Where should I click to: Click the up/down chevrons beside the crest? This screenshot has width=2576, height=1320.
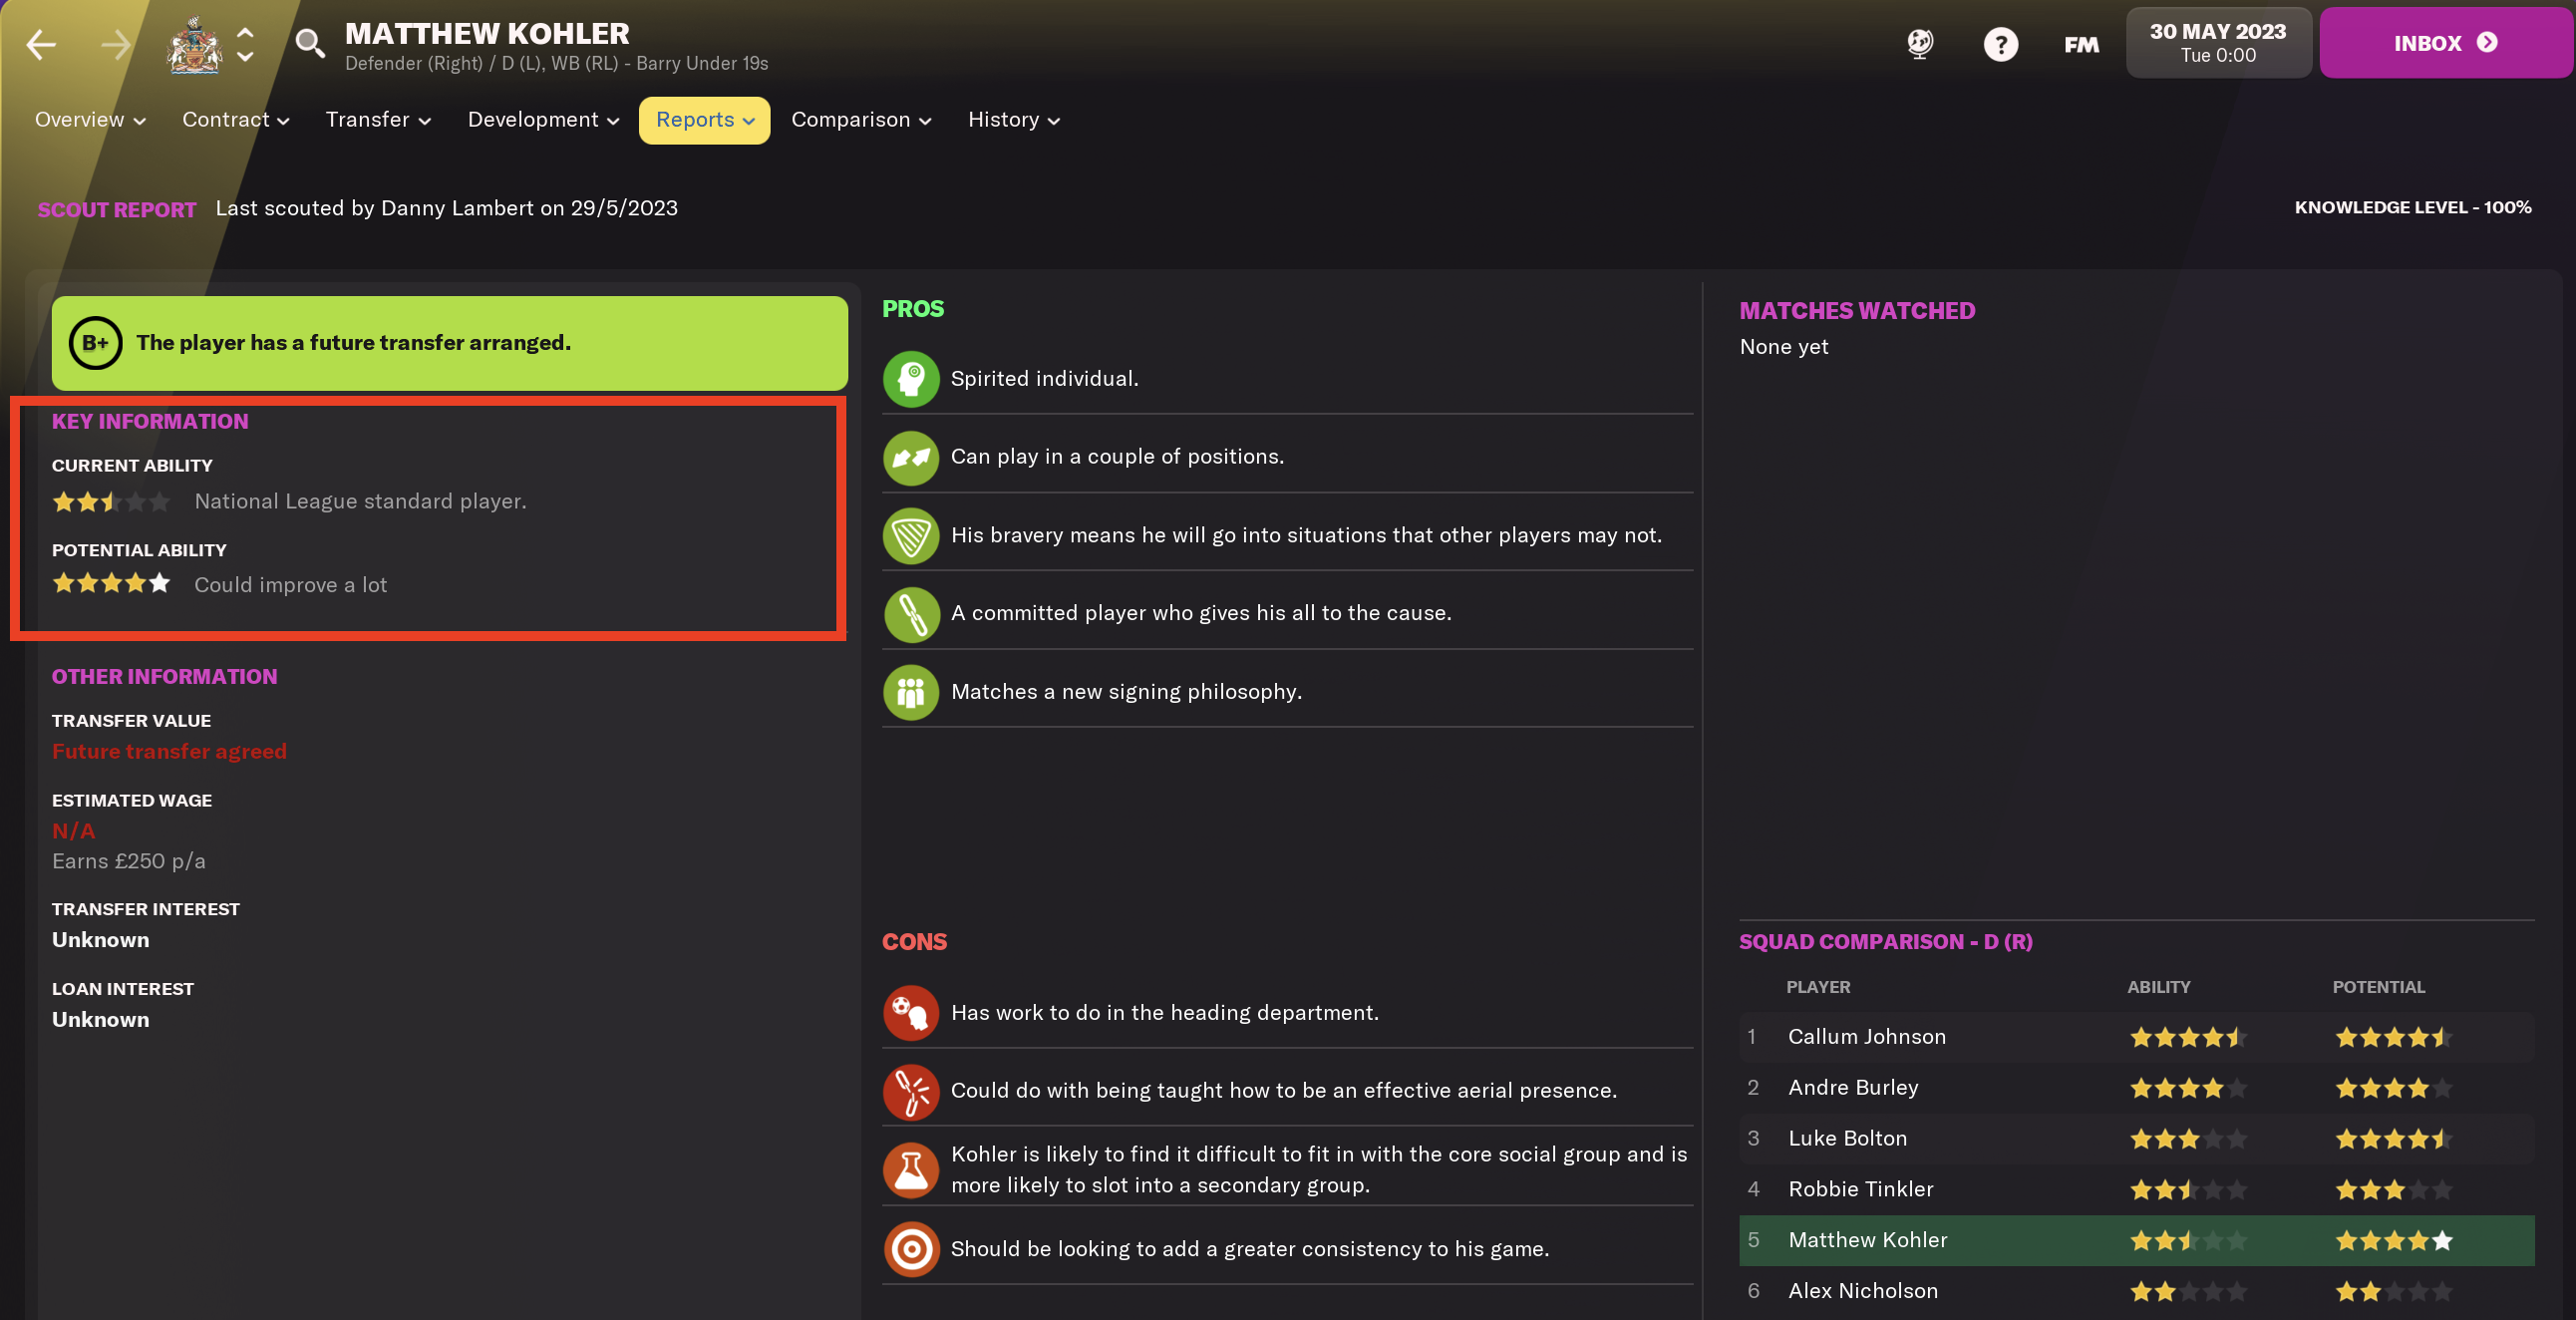245,45
